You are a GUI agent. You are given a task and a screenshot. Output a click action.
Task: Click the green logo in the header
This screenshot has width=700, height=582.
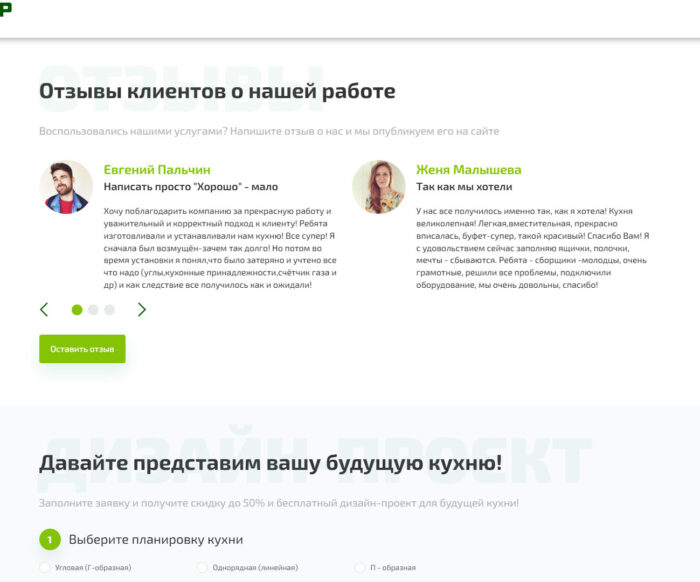tap(6, 9)
